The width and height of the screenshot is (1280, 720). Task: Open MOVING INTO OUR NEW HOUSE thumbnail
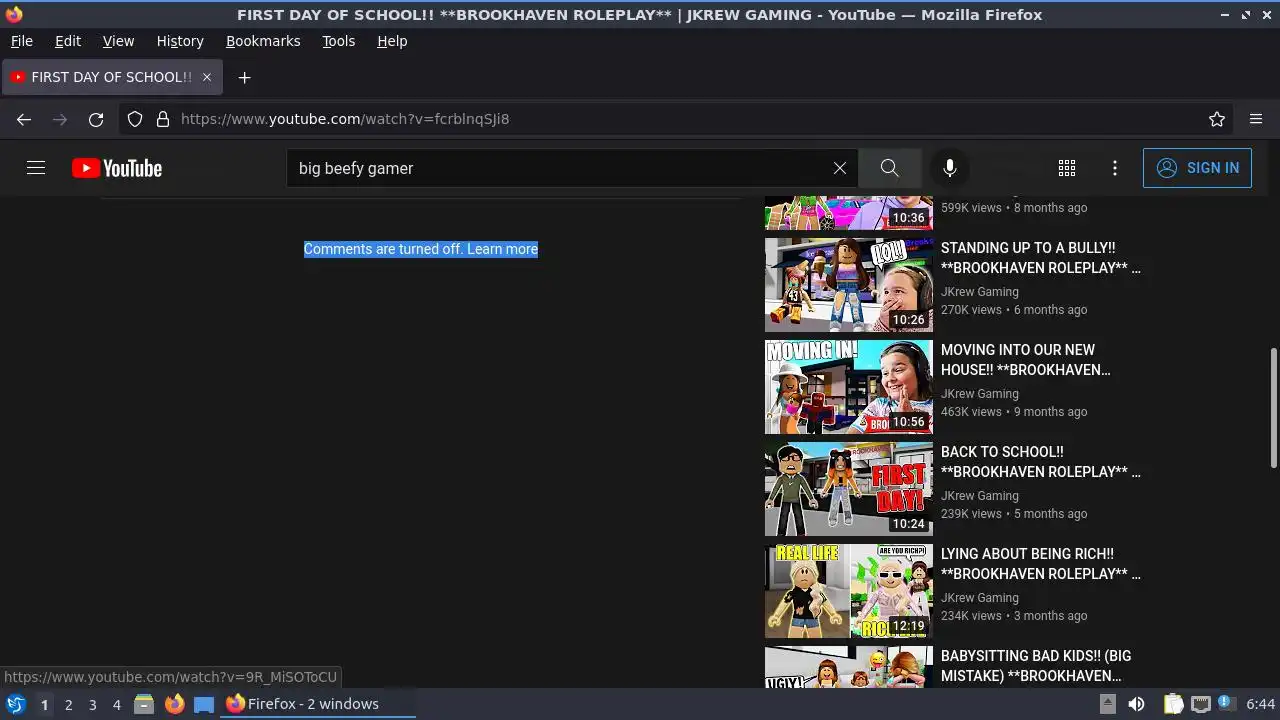pyautogui.click(x=849, y=387)
